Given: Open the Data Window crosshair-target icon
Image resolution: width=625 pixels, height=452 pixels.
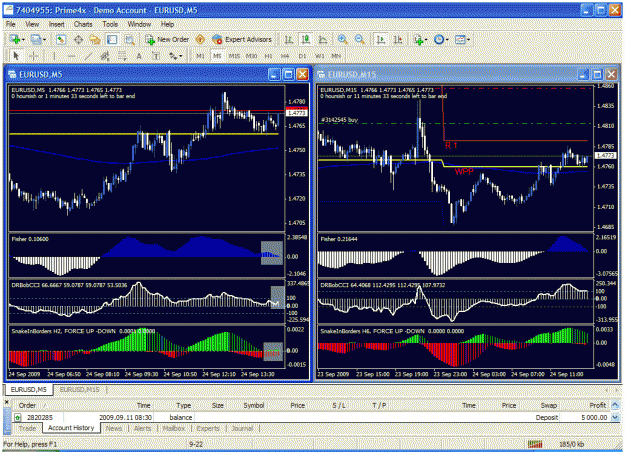Looking at the screenshot, I should pyautogui.click(x=79, y=39).
